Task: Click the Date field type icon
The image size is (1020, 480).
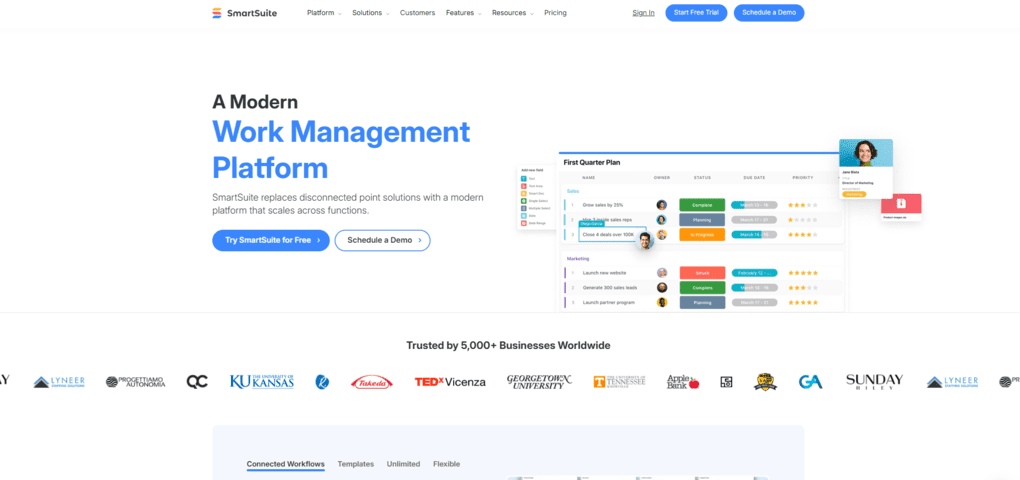Action: 524,216
